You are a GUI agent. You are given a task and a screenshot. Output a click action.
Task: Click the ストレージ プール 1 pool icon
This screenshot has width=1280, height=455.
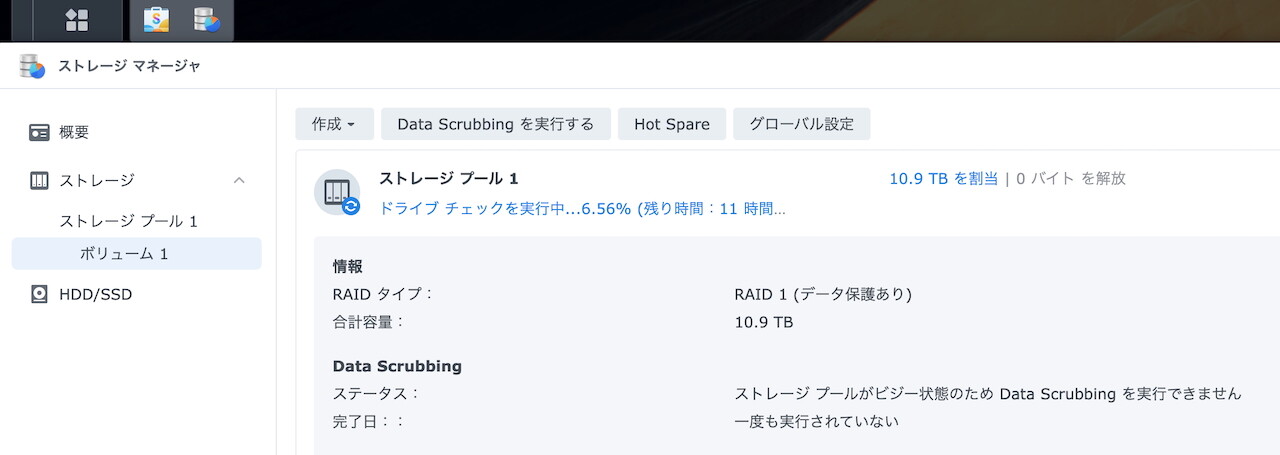336,191
